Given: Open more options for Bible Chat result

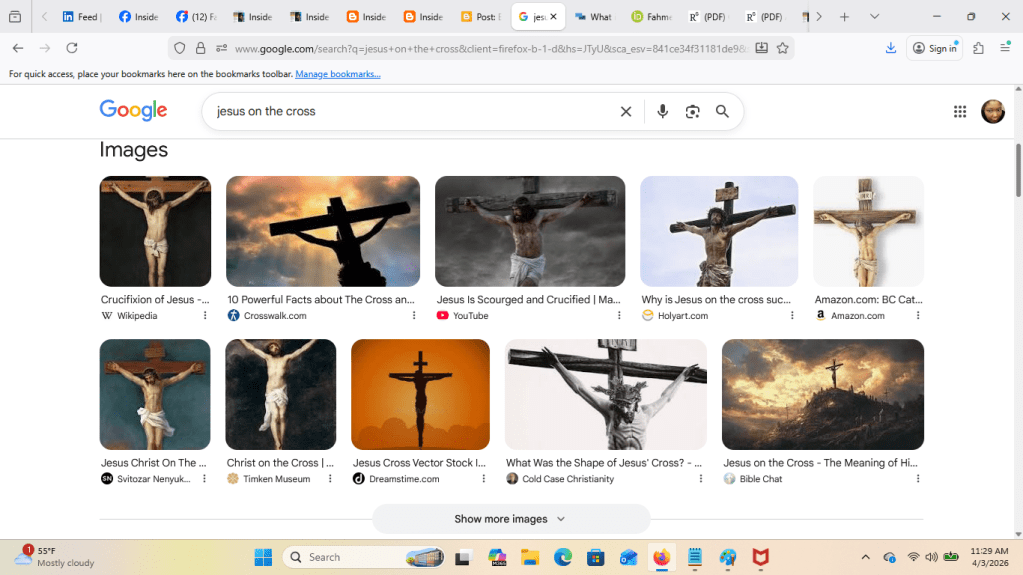Looking at the screenshot, I should coord(918,478).
